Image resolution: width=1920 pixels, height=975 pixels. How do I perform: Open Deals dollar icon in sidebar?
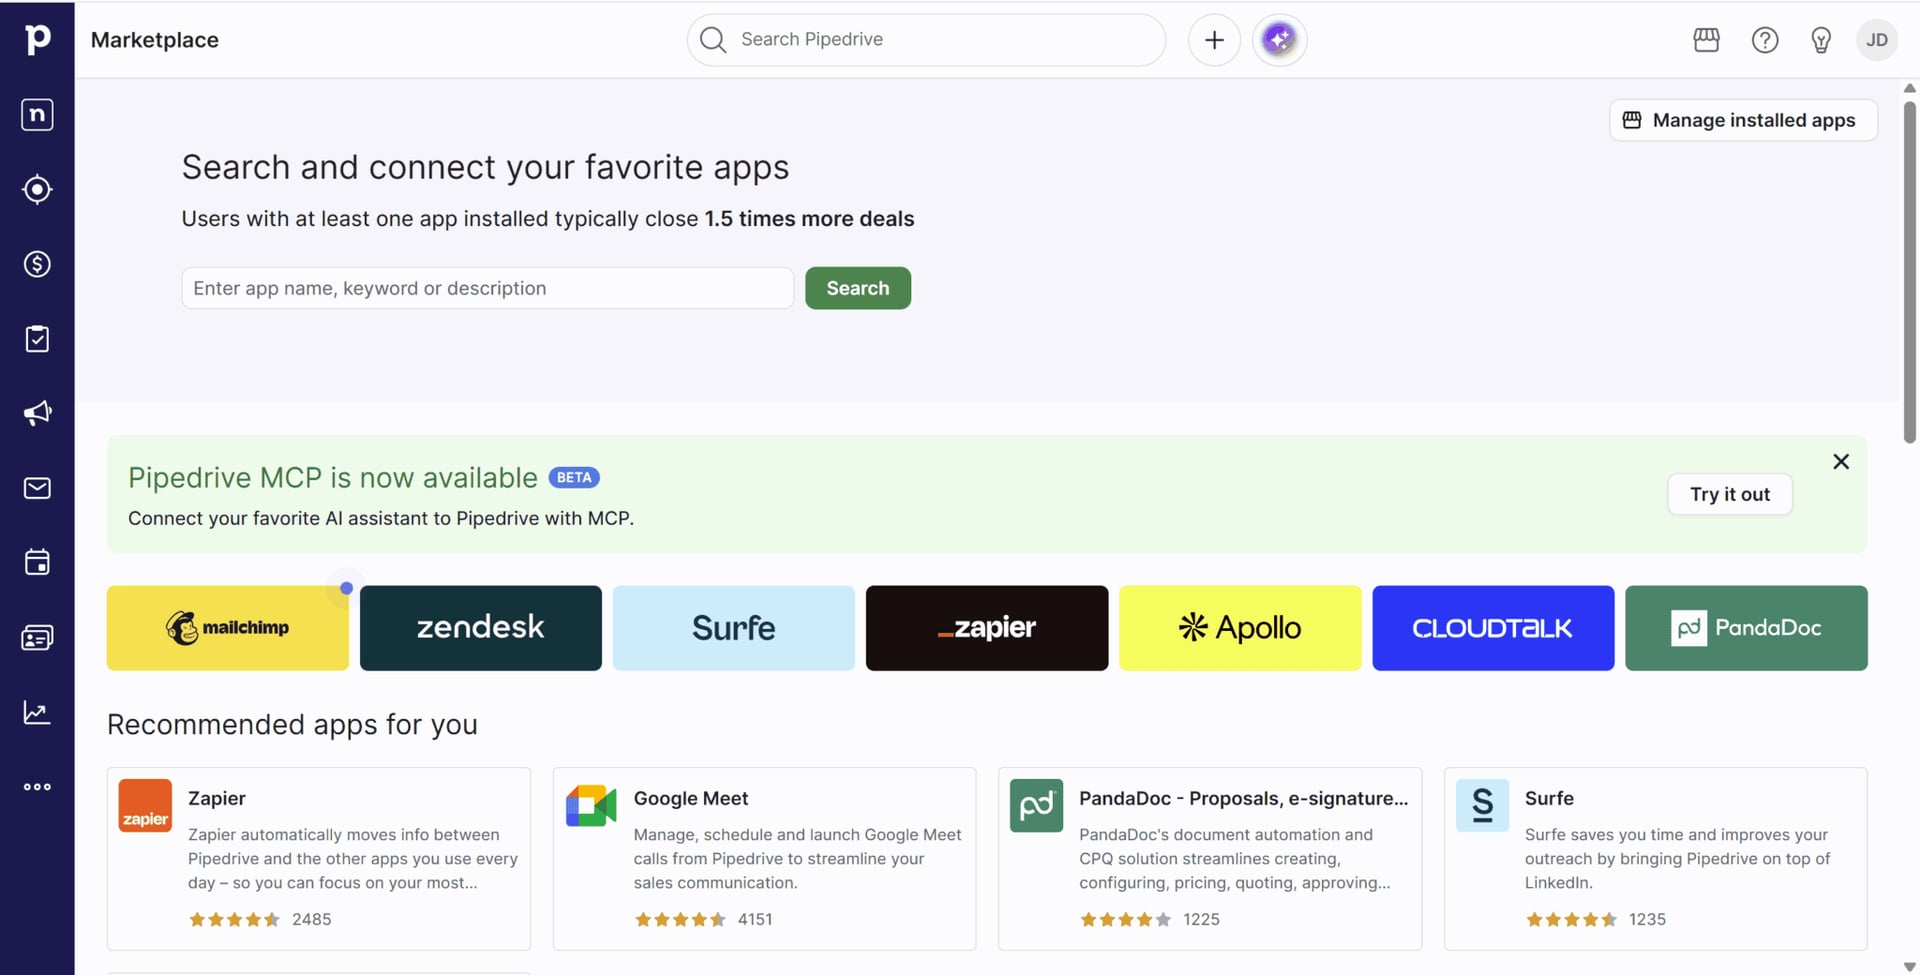37,264
